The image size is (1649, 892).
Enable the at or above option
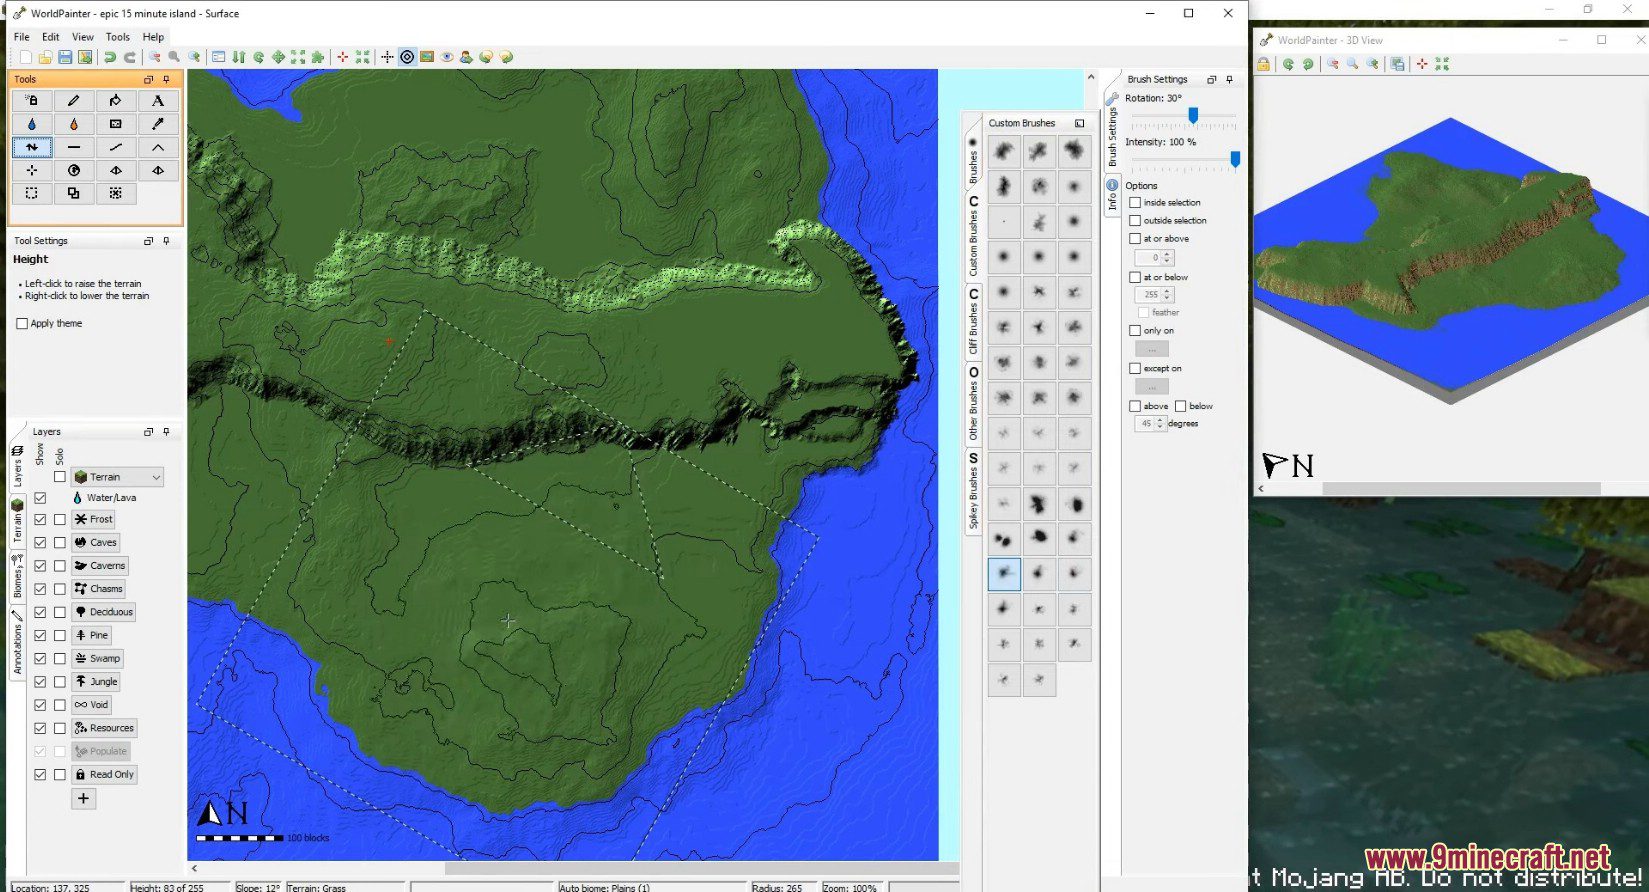[1135, 238]
